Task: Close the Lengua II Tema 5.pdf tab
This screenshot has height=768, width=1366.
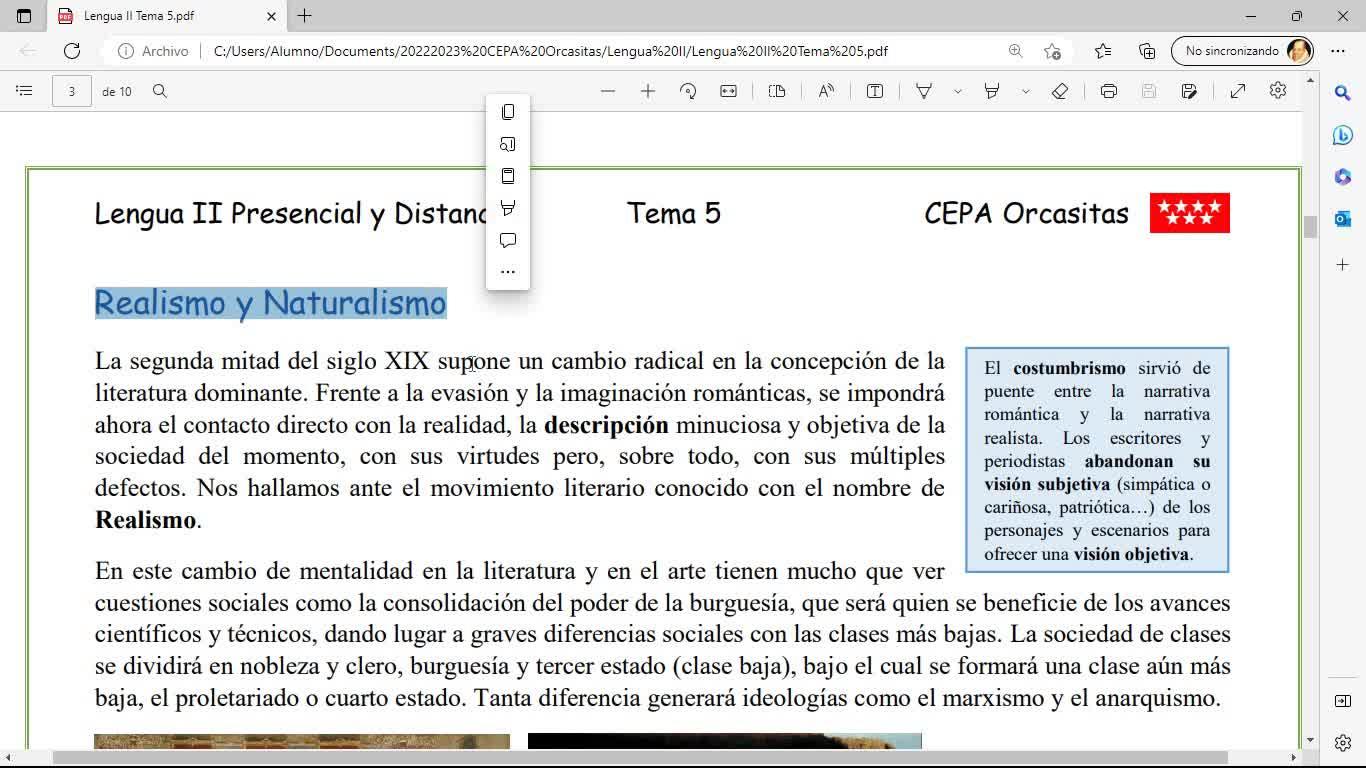Action: pos(271,16)
